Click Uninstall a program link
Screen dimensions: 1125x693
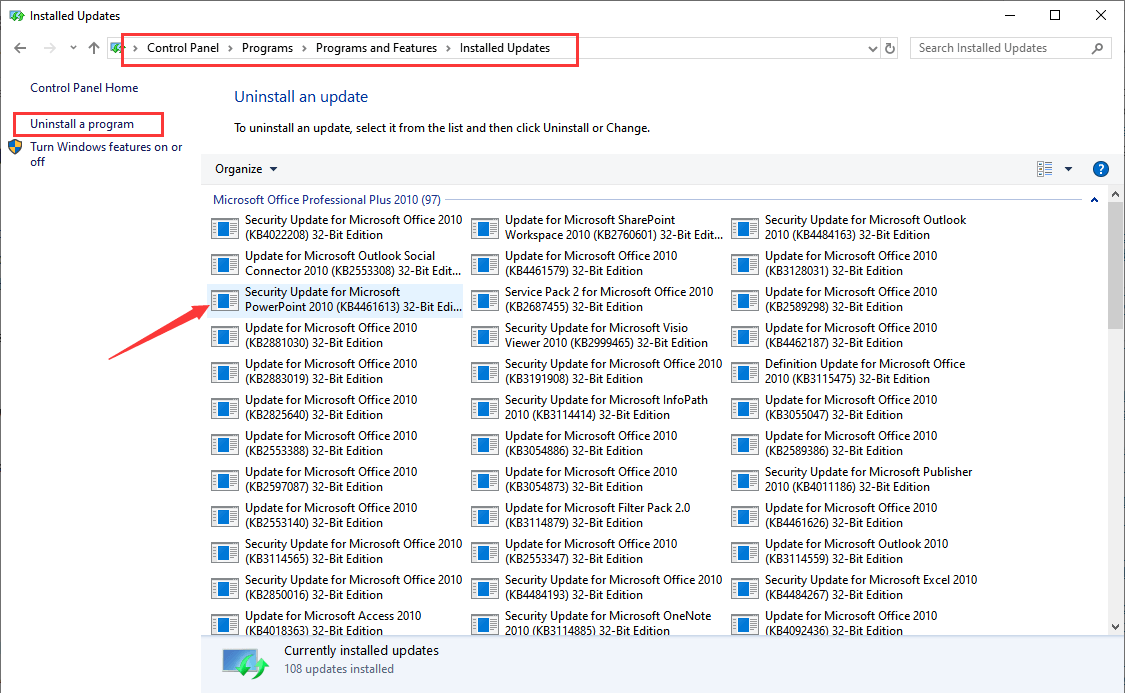[x=82, y=124]
